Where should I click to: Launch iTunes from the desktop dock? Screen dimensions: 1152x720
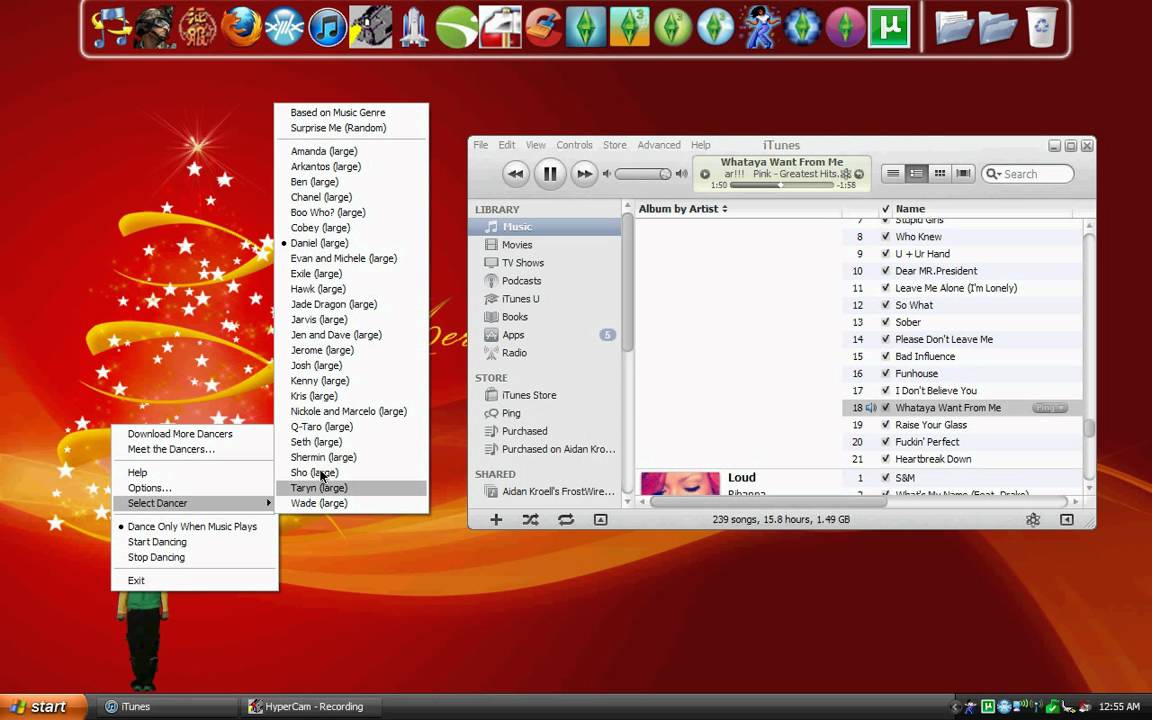click(327, 28)
